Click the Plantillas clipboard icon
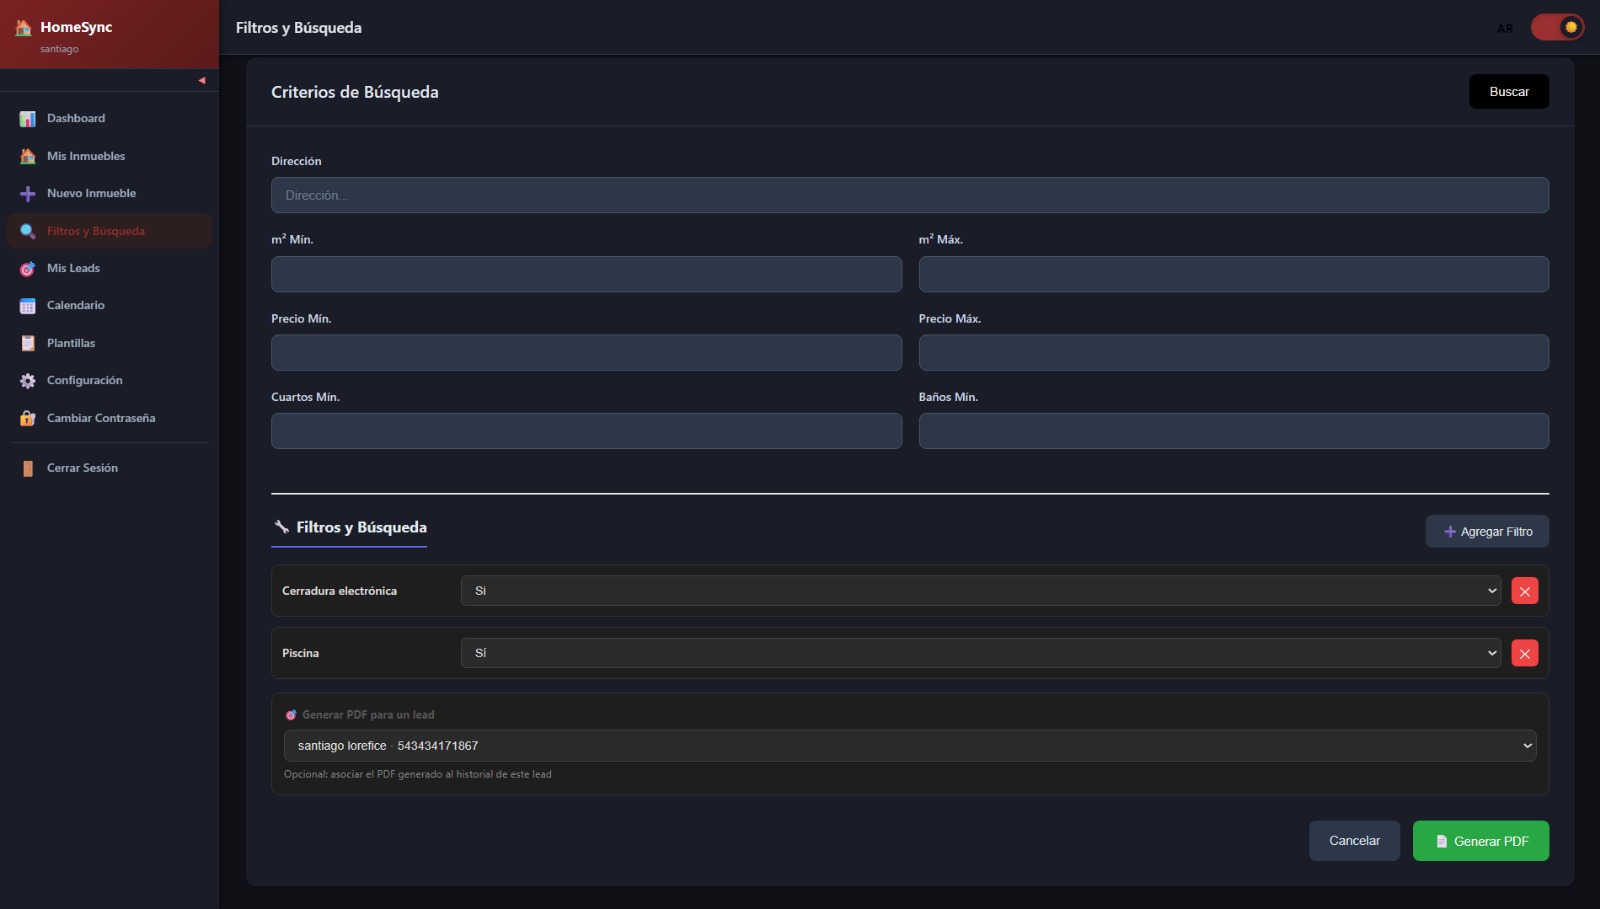 pos(28,344)
